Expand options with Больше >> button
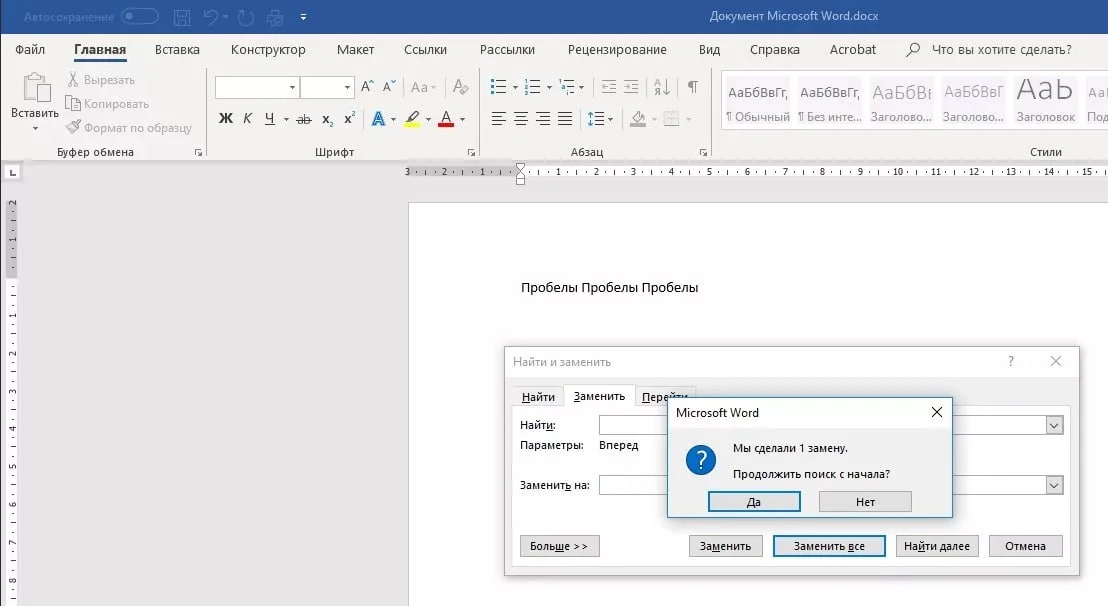This screenshot has height=606, width=1108. (x=559, y=546)
